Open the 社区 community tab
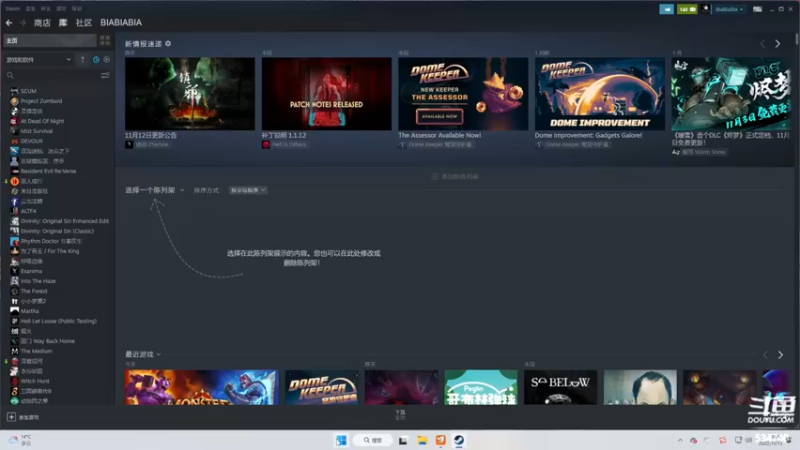The image size is (800, 450). coord(84,23)
